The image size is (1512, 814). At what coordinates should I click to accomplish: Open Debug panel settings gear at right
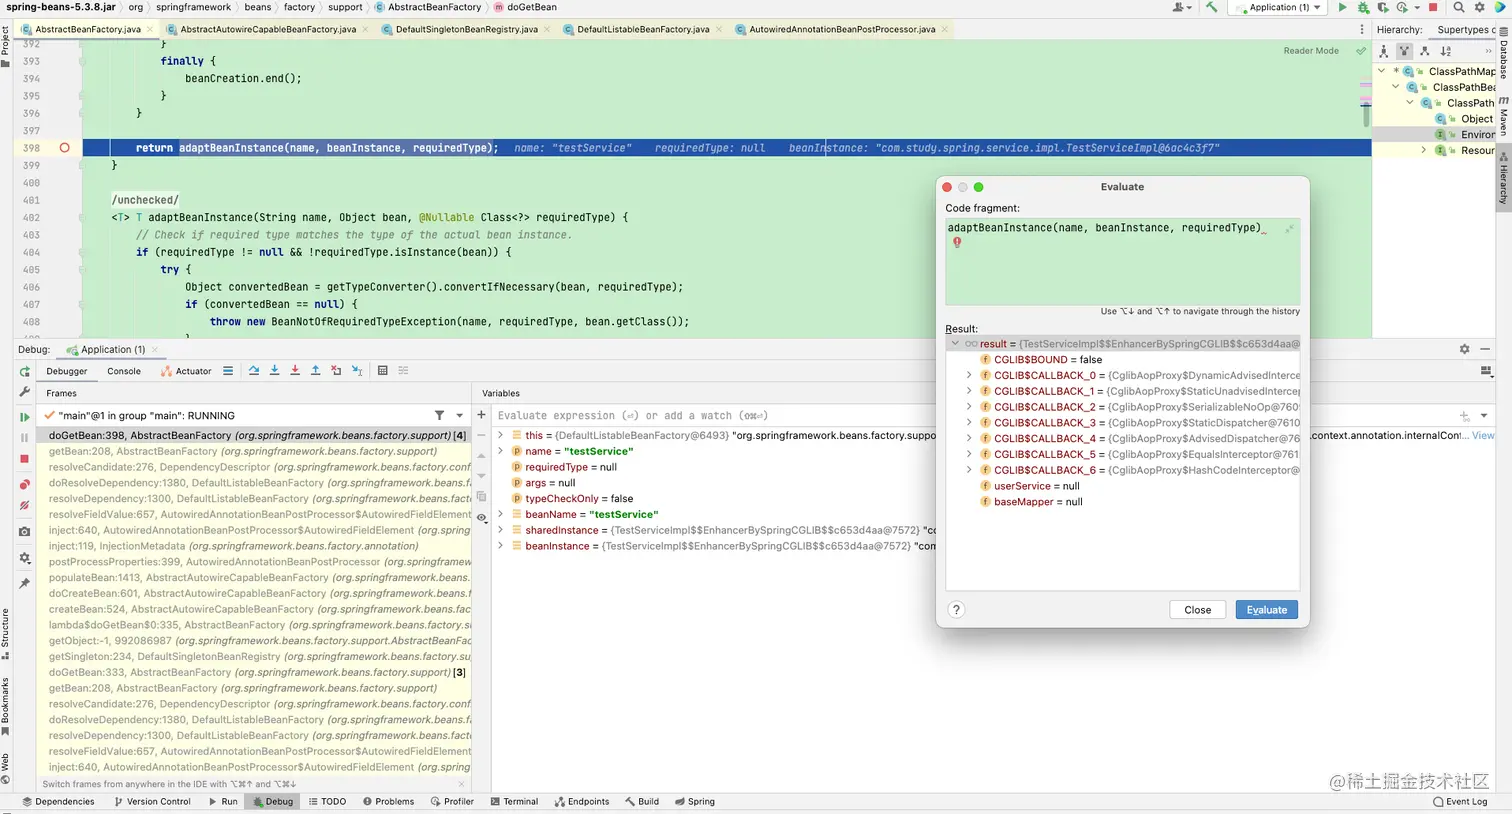(1464, 349)
